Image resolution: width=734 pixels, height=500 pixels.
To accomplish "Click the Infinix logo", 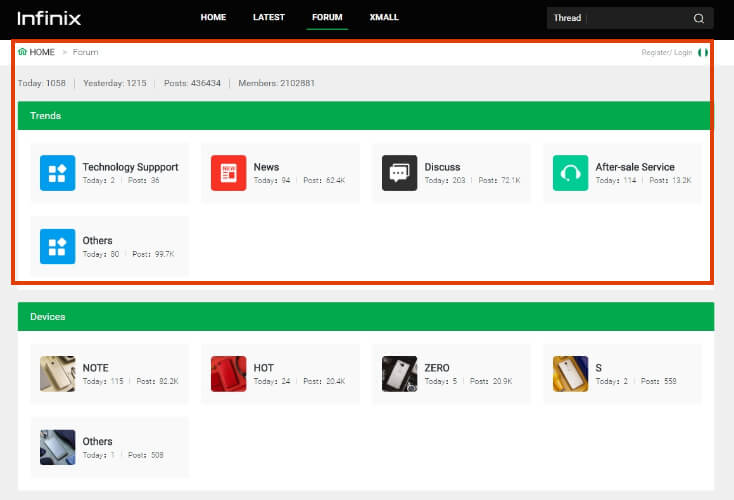I will pos(49,18).
